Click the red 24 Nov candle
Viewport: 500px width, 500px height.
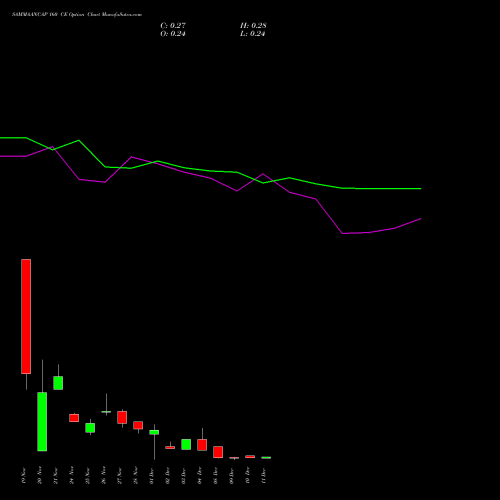[74, 418]
